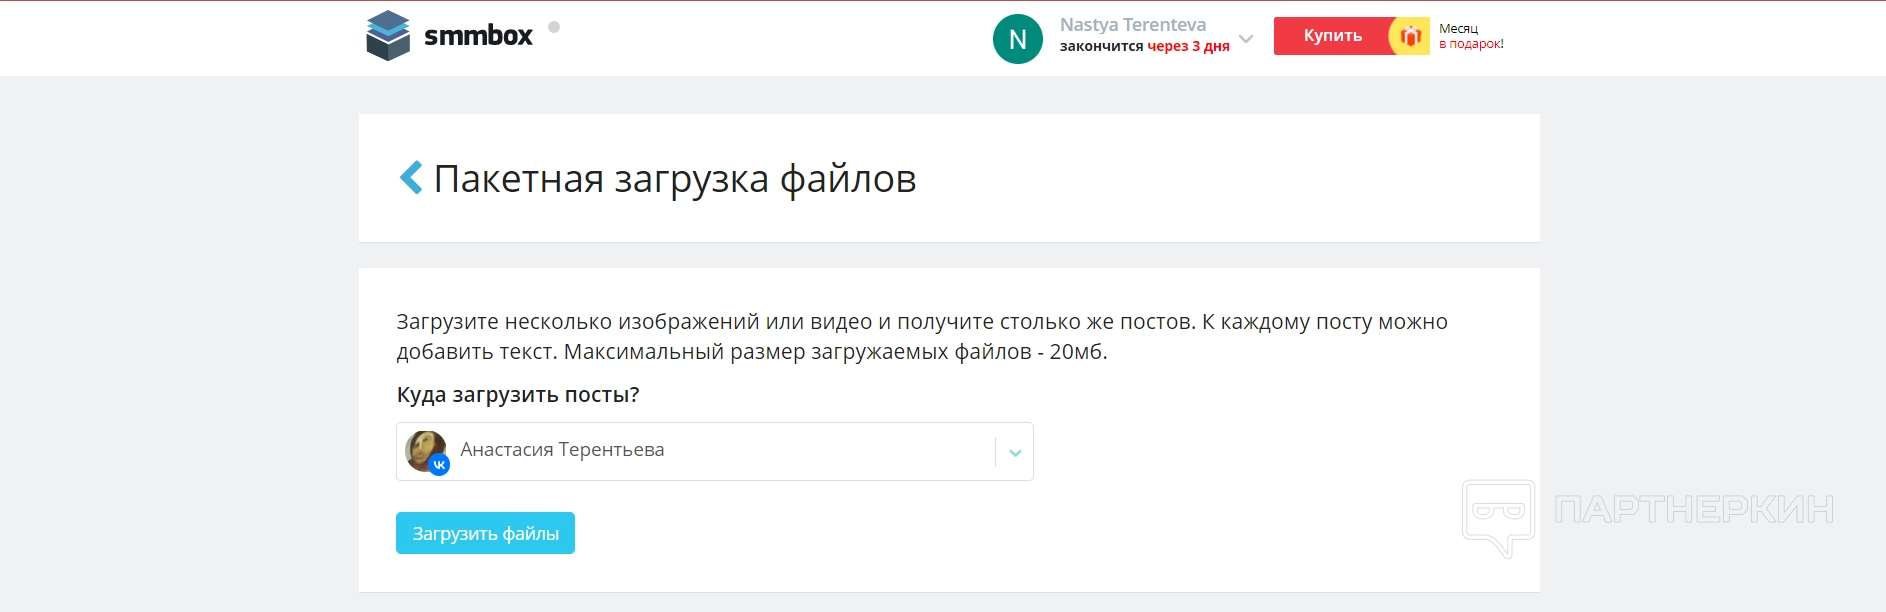Open the smmbox logo home link

(x=449, y=36)
